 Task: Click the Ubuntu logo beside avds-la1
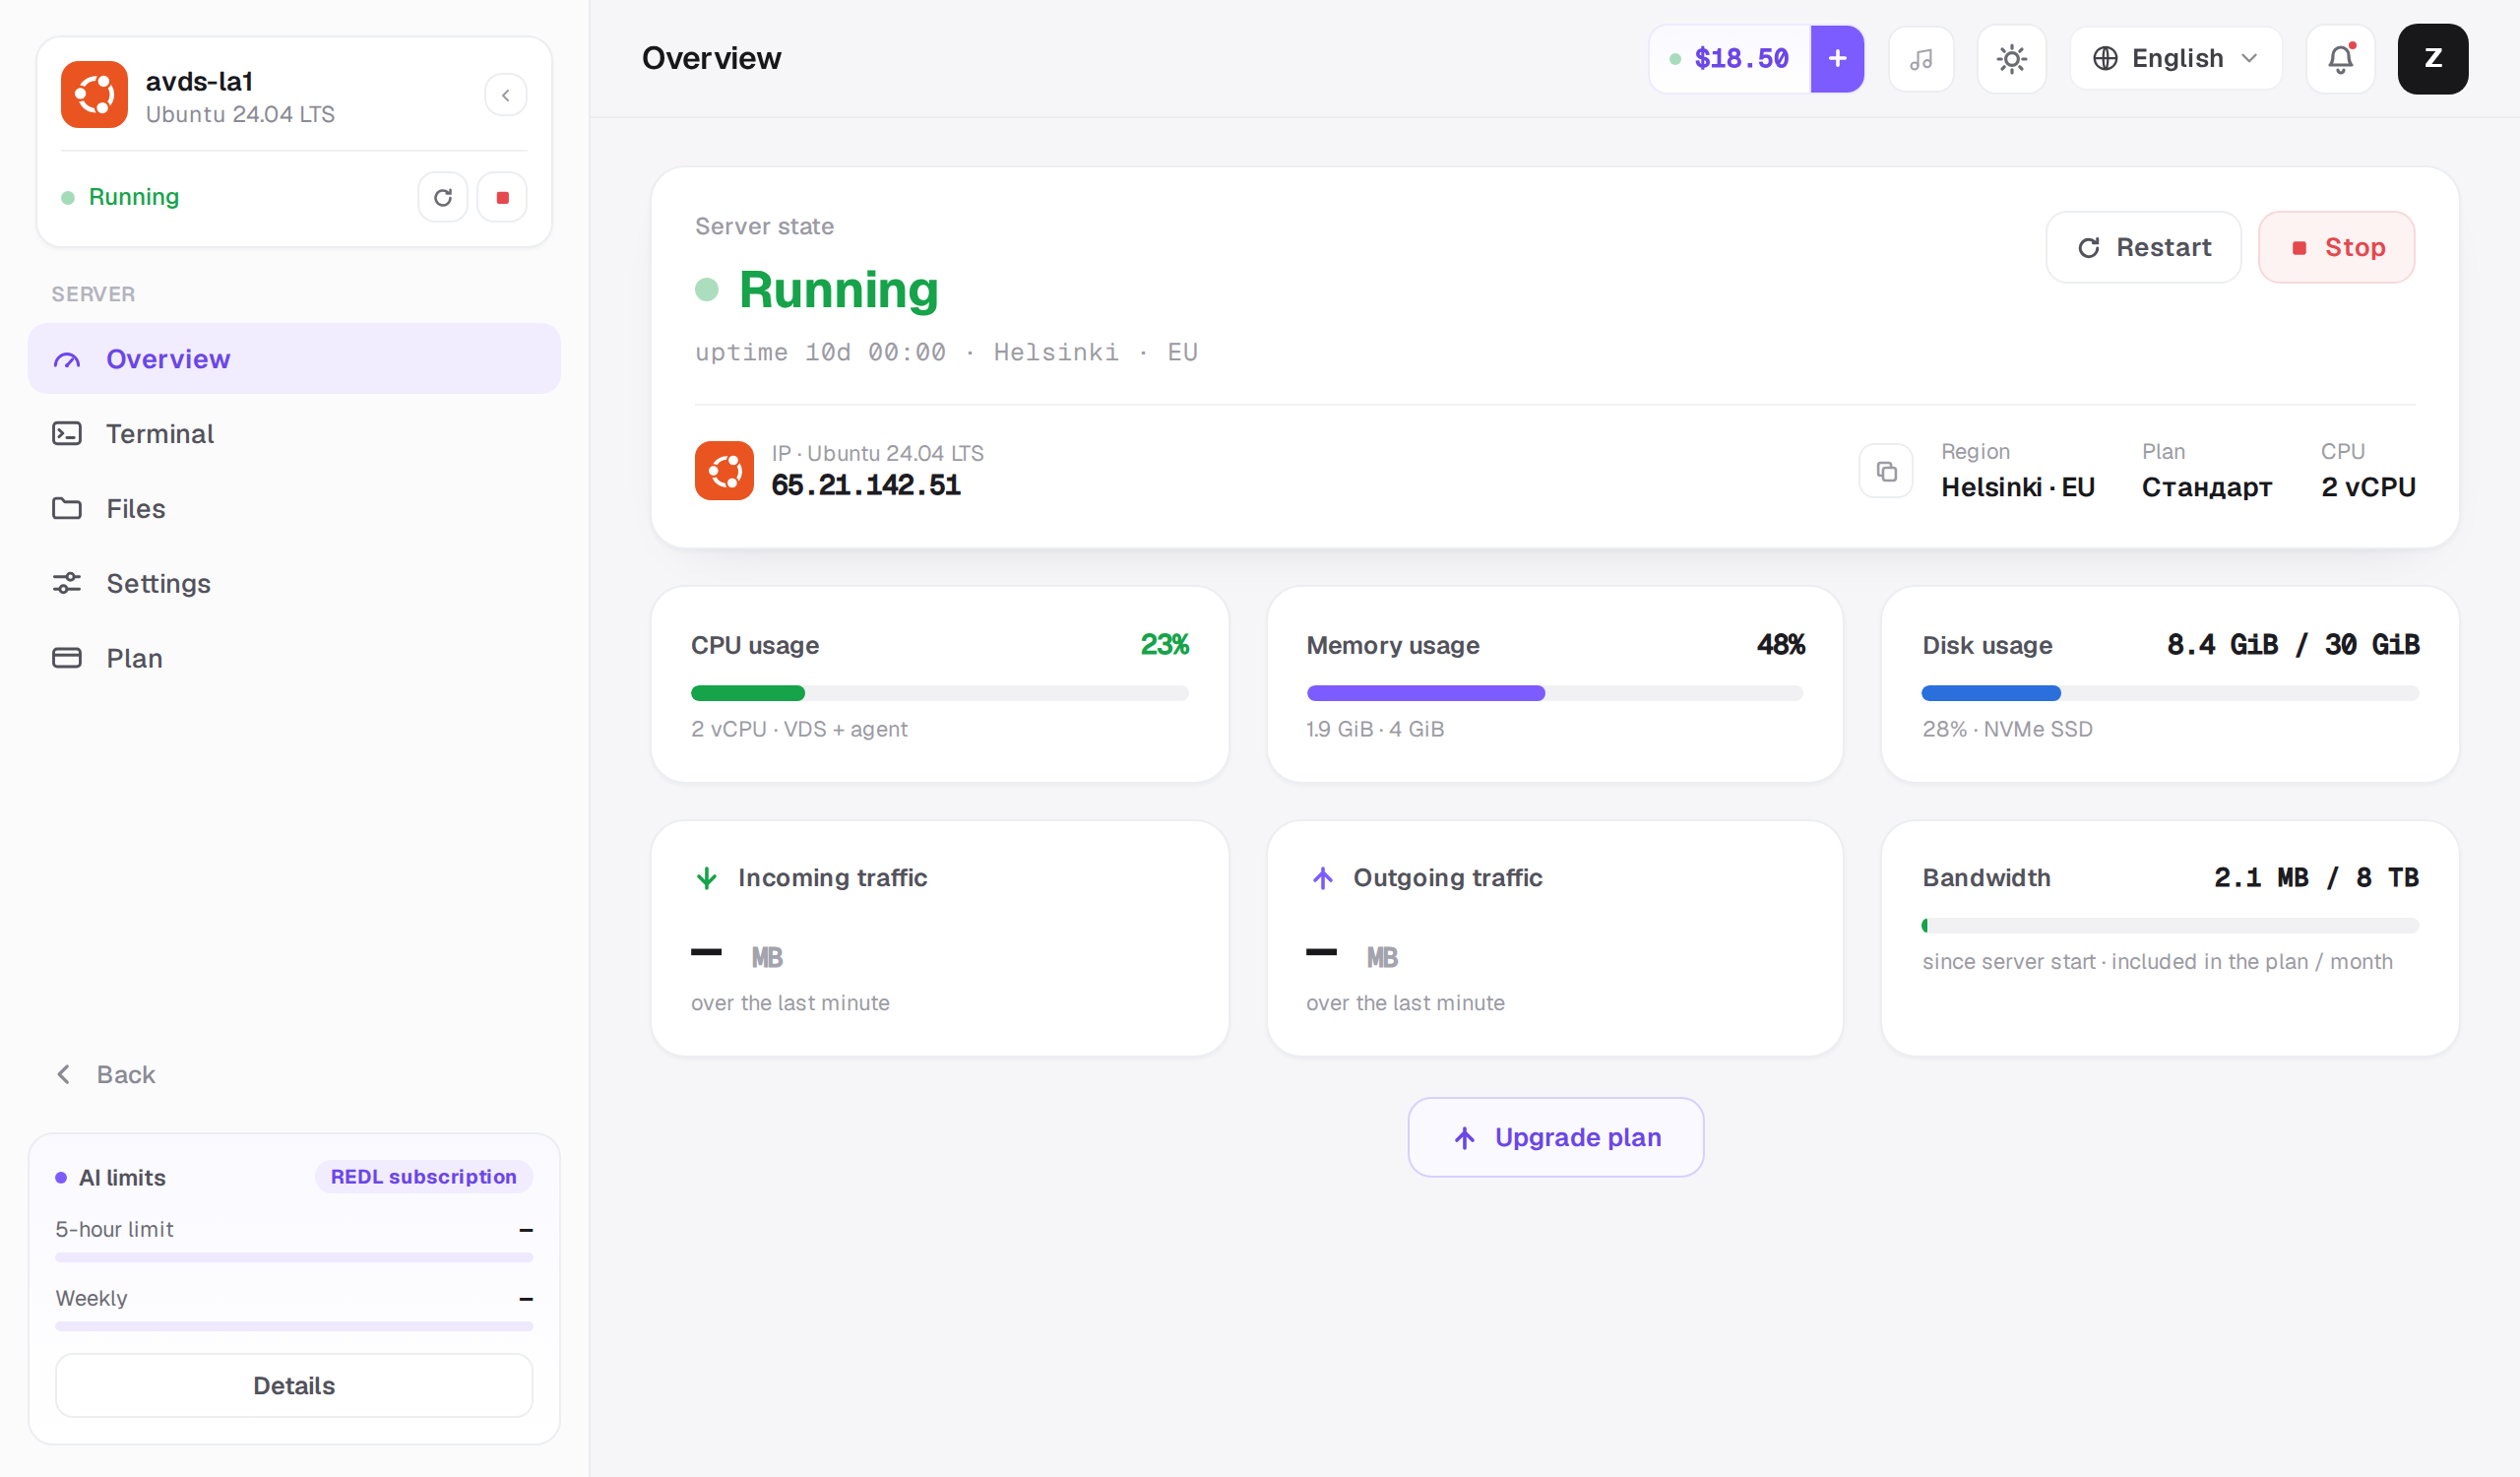tap(94, 95)
